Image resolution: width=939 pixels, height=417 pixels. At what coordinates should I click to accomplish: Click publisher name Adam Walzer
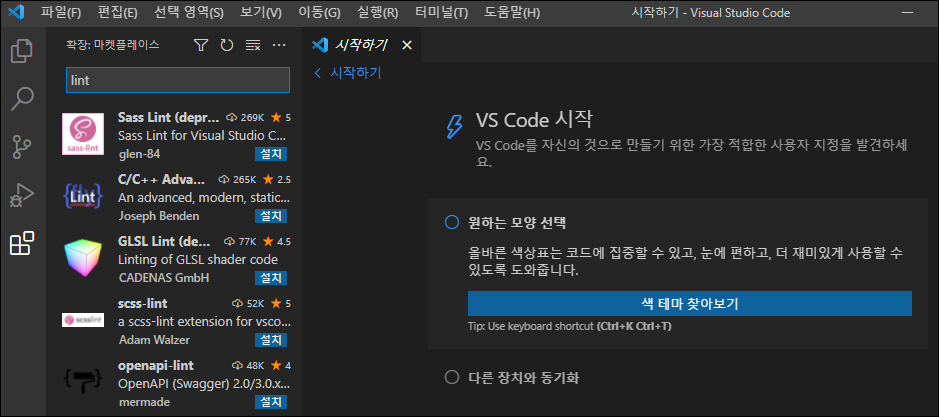click(x=154, y=340)
